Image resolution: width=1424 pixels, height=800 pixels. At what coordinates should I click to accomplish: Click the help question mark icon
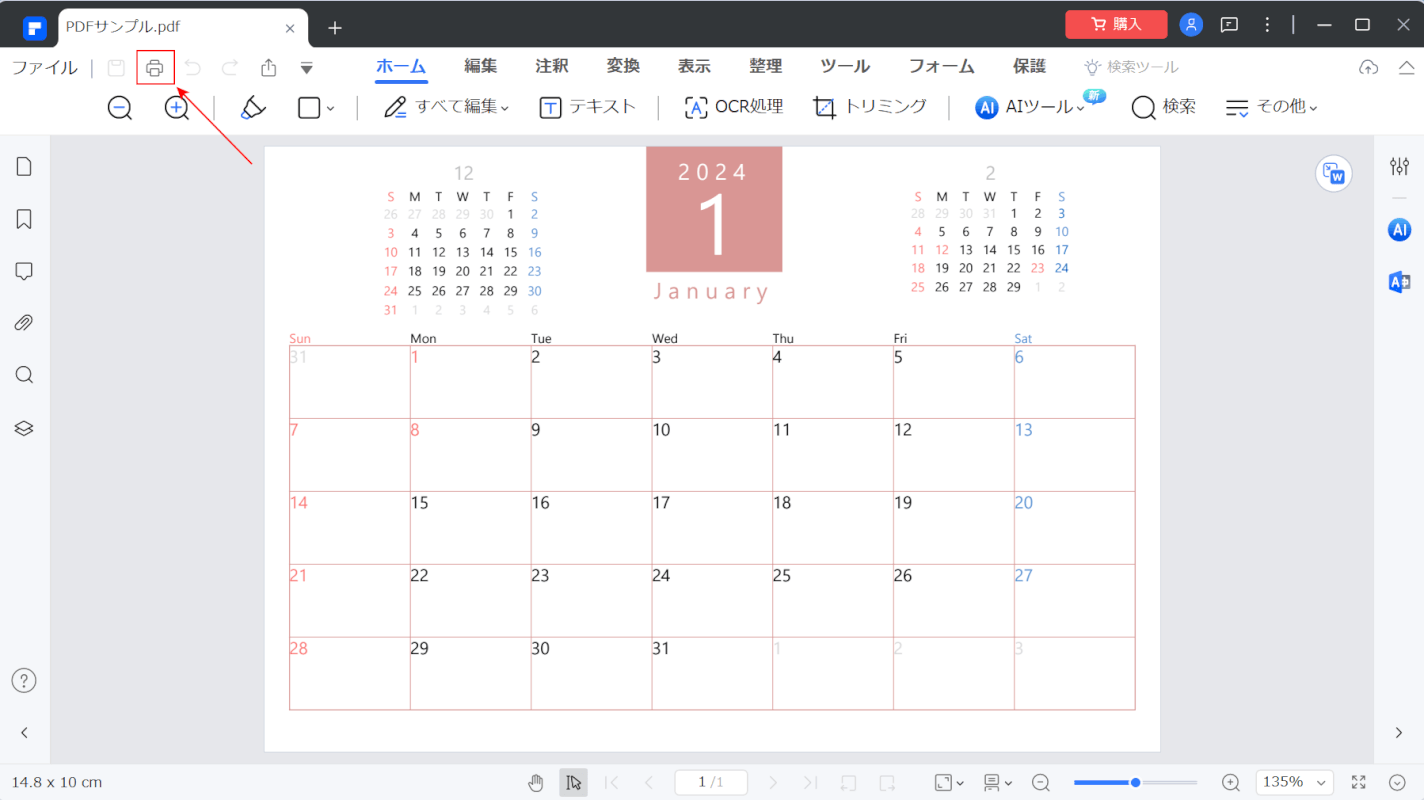(x=24, y=681)
